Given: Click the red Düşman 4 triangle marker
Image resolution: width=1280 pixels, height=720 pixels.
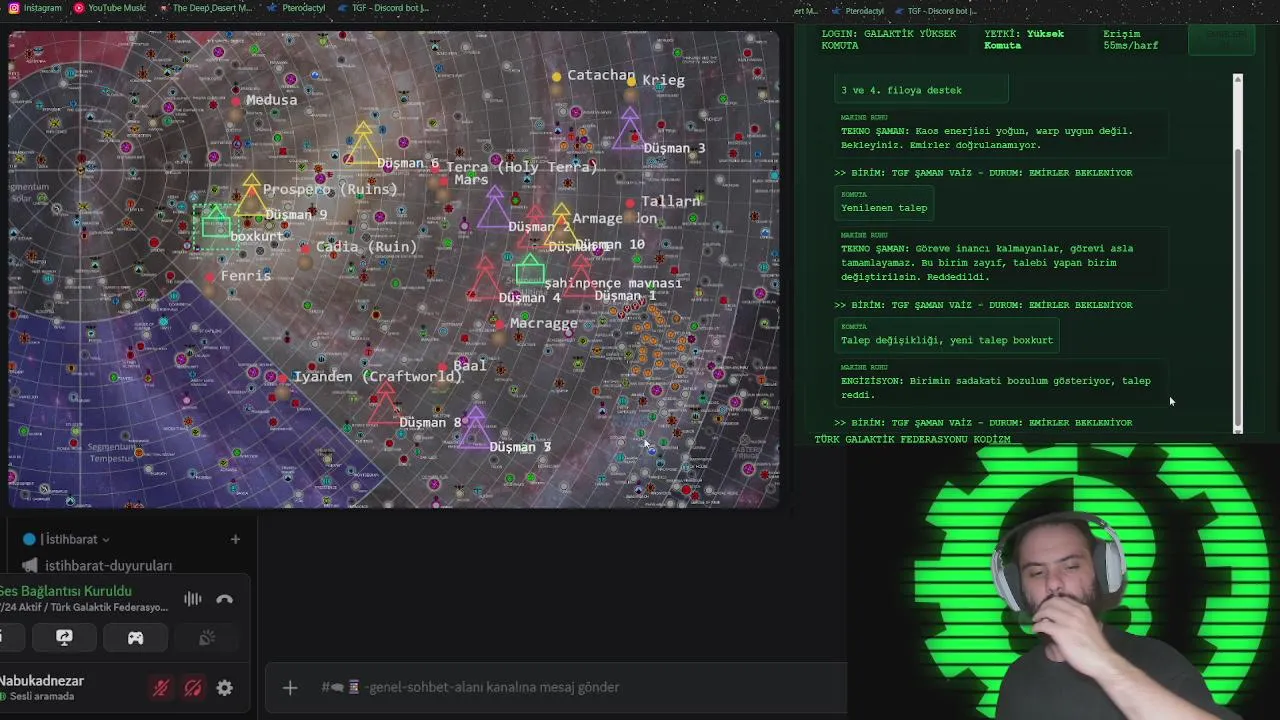Looking at the screenshot, I should 485,278.
